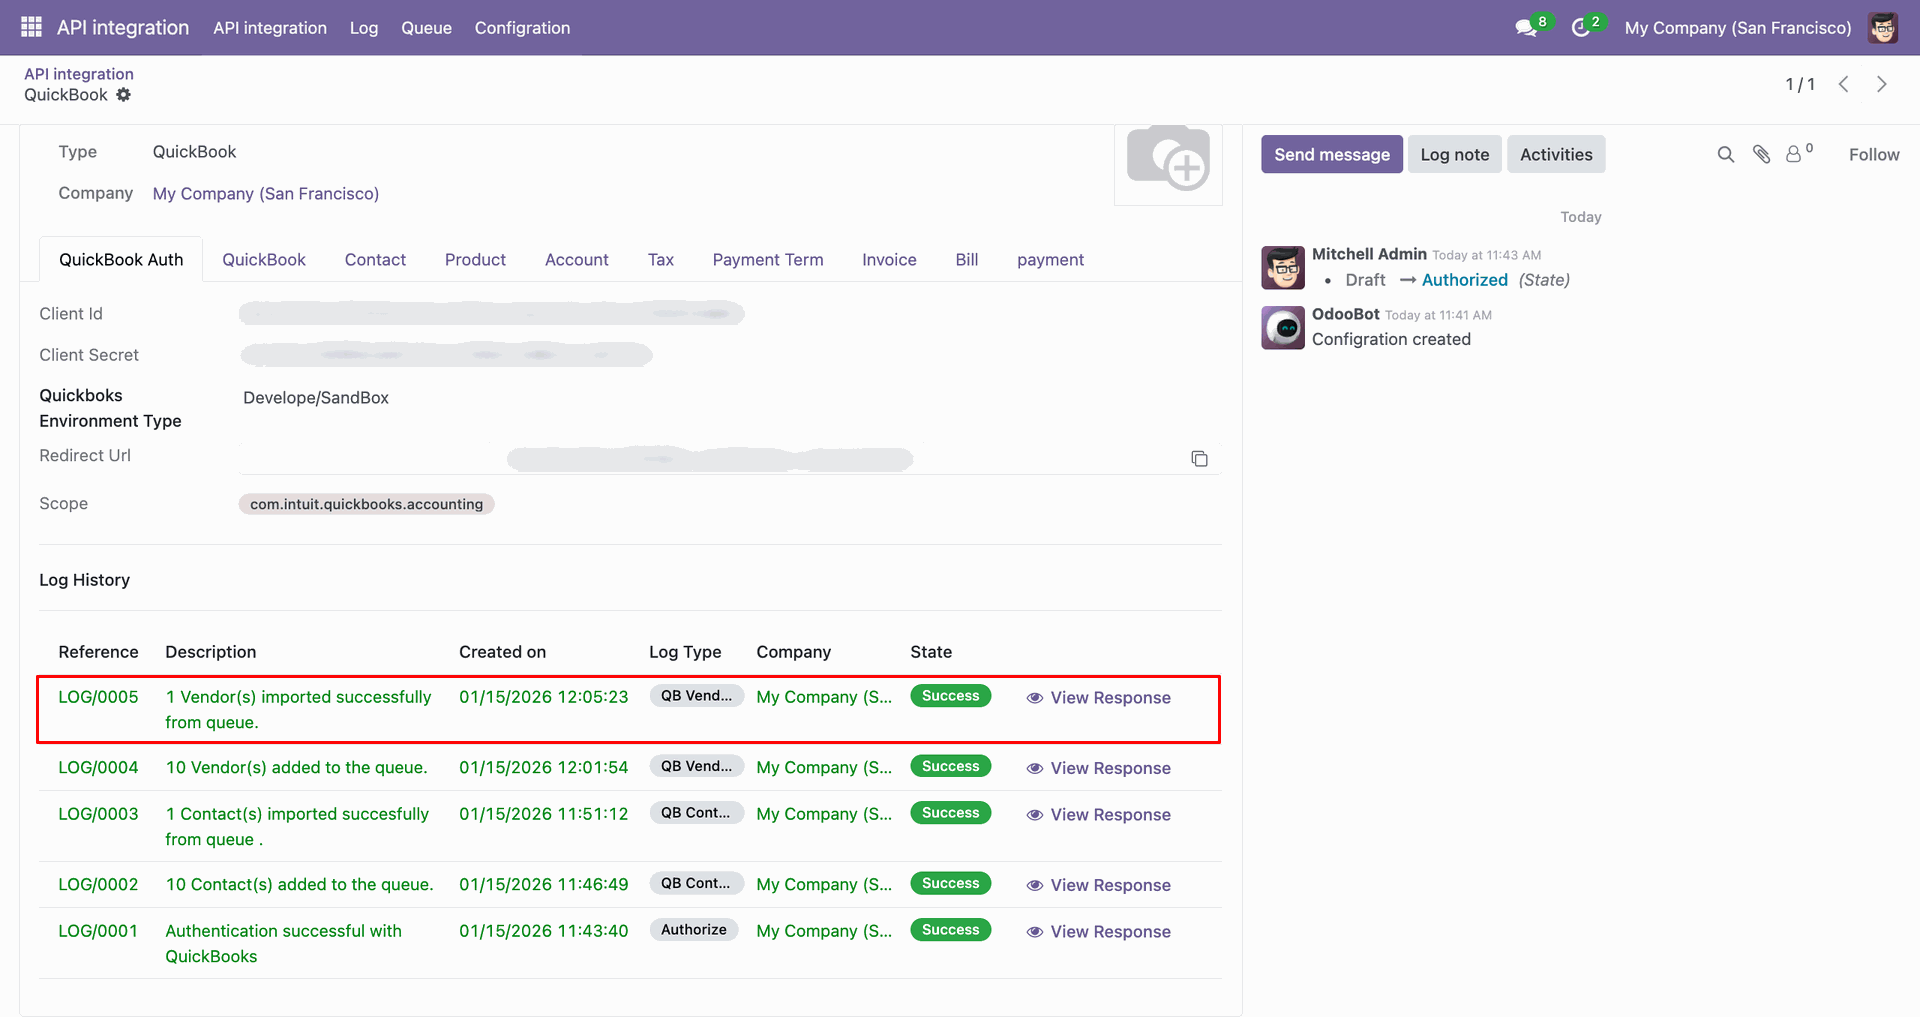This screenshot has width=1920, height=1017.
Task: Go to previous record arrow
Action: (1843, 84)
